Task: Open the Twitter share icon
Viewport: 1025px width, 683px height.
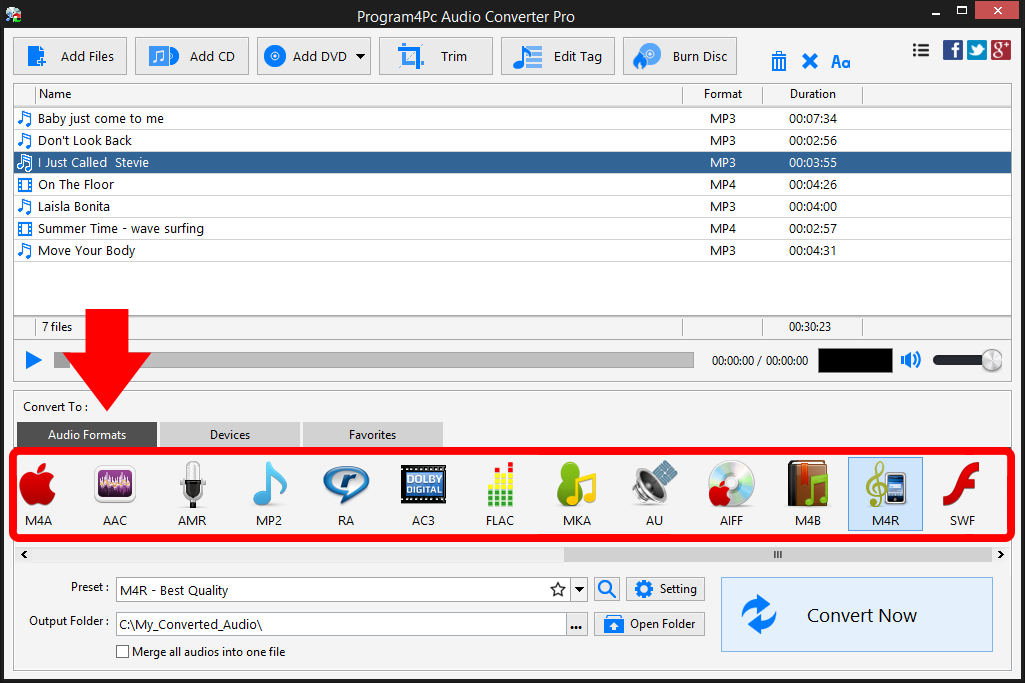Action: (976, 51)
